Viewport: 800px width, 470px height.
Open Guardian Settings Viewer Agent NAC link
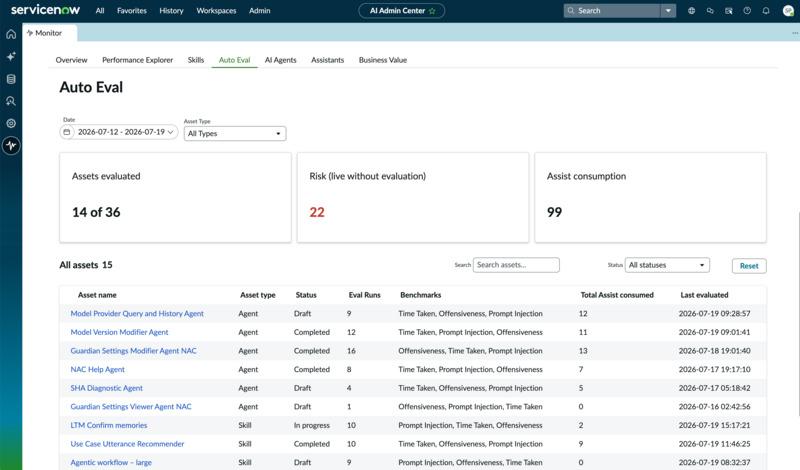pos(131,407)
